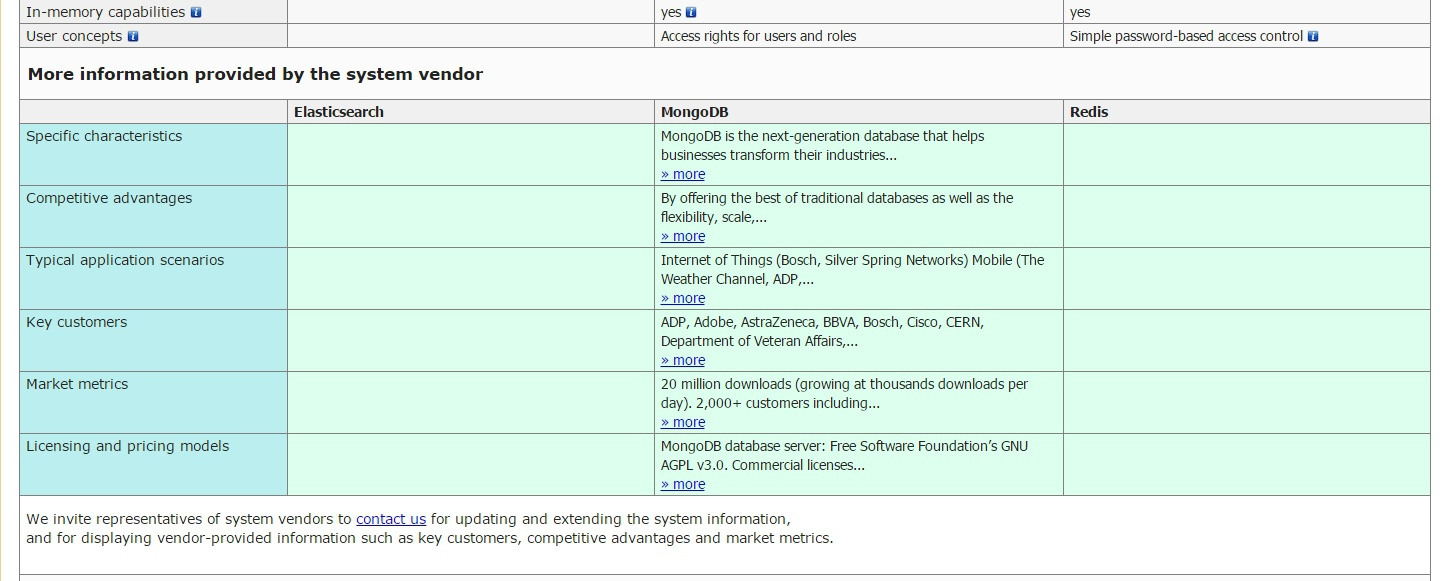
Task: Click info icon after Simple password-based access control
Action: point(1313,36)
